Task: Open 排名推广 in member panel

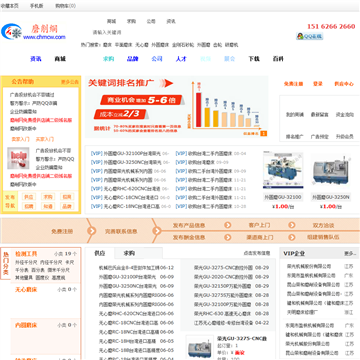Action: click(x=295, y=137)
